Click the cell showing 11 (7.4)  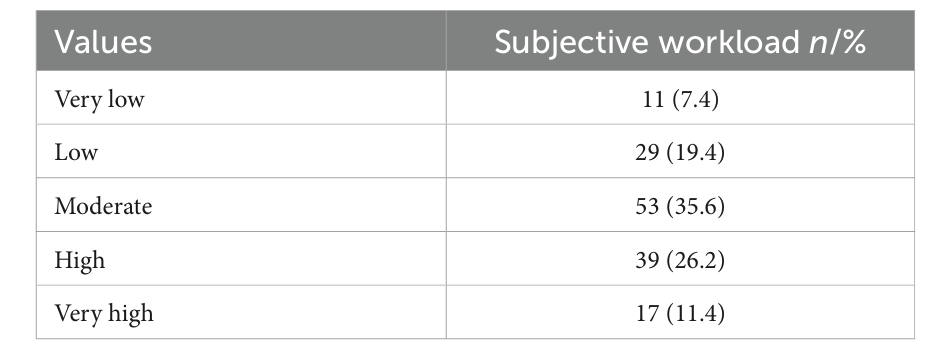[680, 99]
